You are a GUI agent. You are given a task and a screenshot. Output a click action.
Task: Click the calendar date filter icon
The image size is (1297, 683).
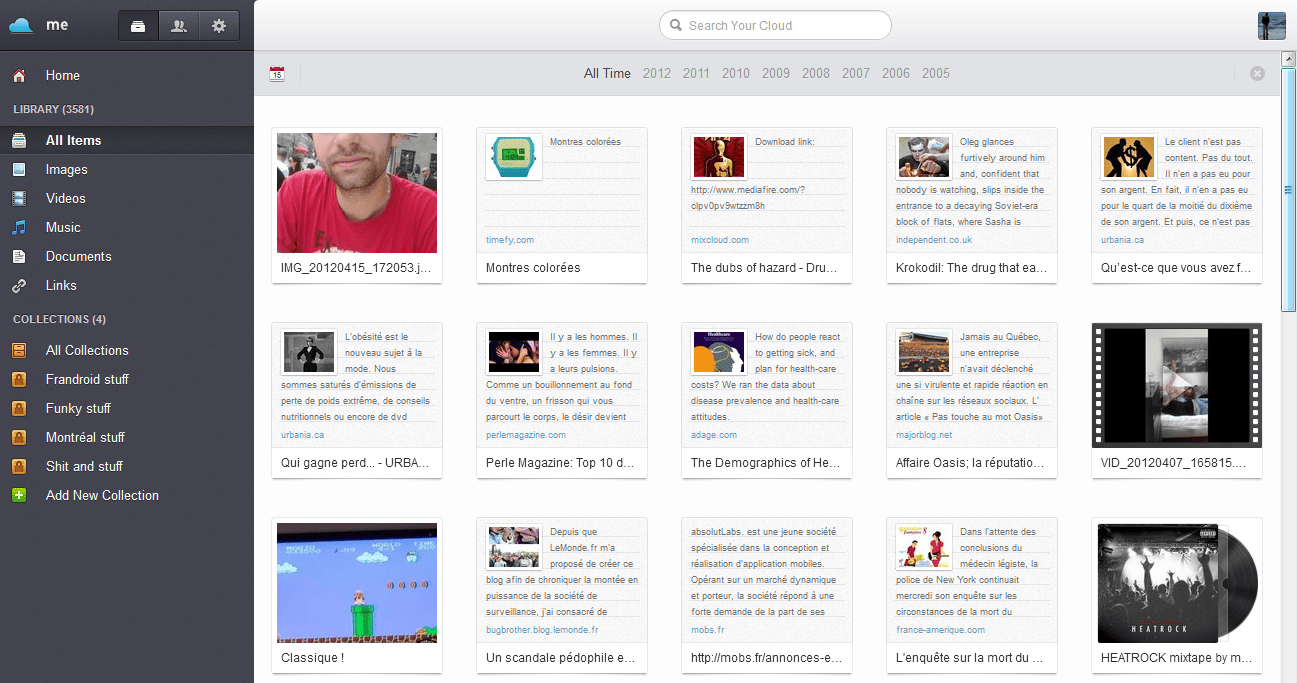[x=277, y=73]
